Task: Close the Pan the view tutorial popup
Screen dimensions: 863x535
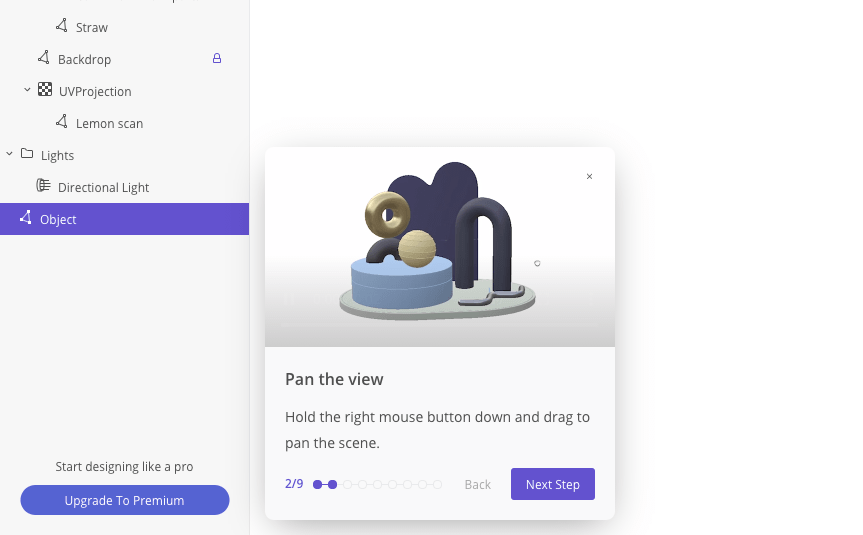Action: pos(589,176)
